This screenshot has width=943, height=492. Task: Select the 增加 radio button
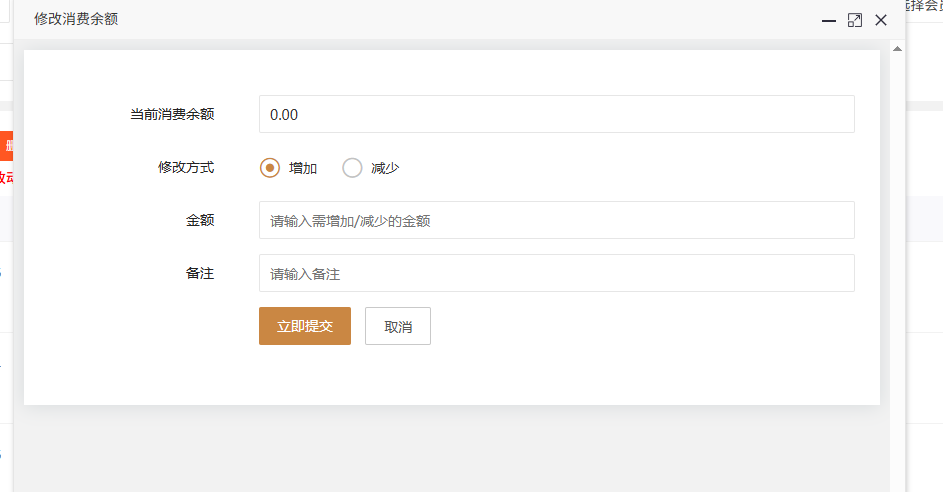pyautogui.click(x=270, y=168)
